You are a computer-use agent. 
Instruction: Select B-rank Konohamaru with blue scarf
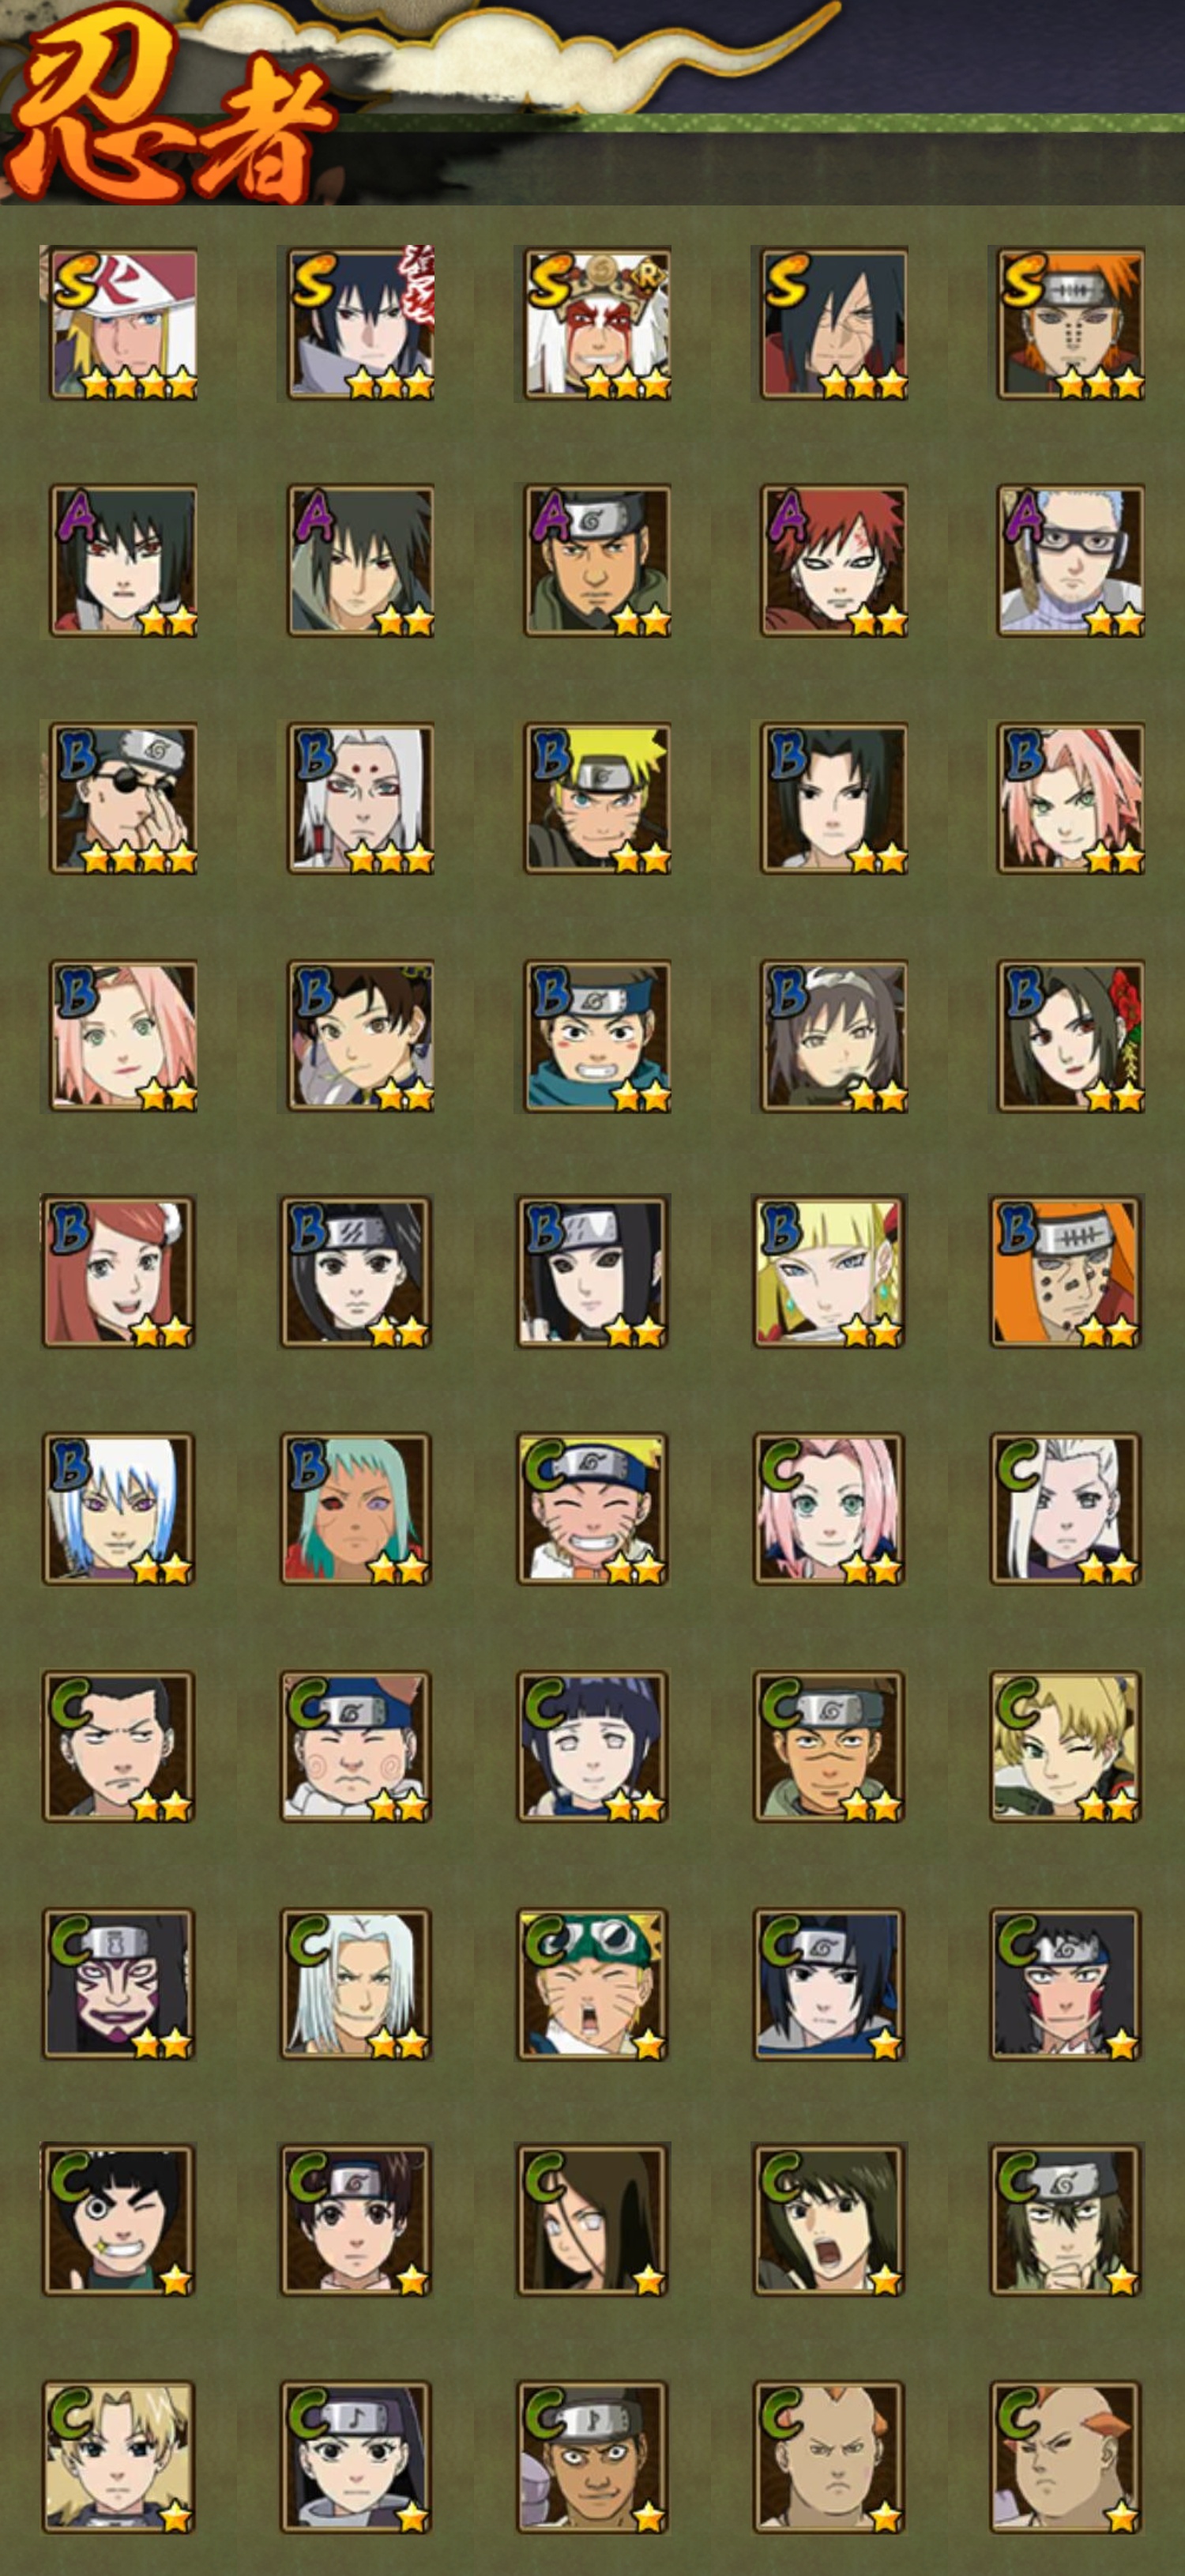coord(597,1036)
